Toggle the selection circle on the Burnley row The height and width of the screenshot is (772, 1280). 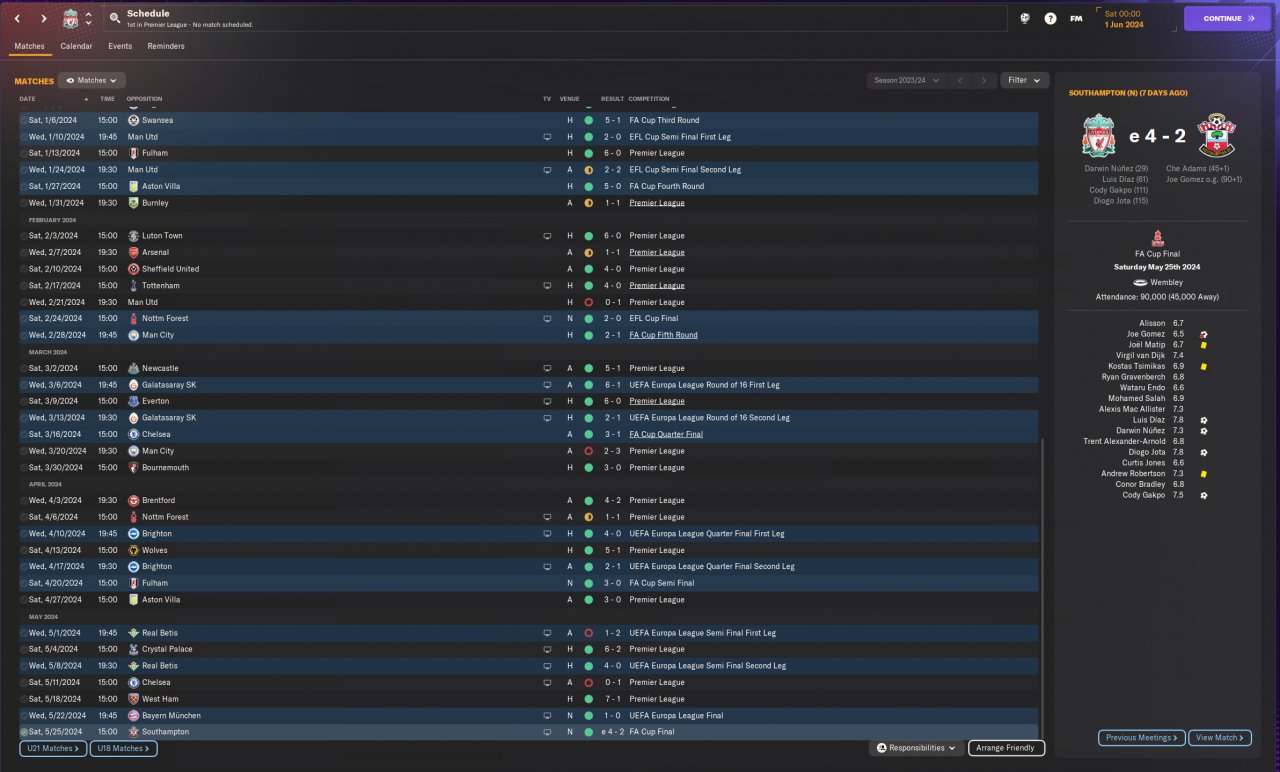coord(23,203)
